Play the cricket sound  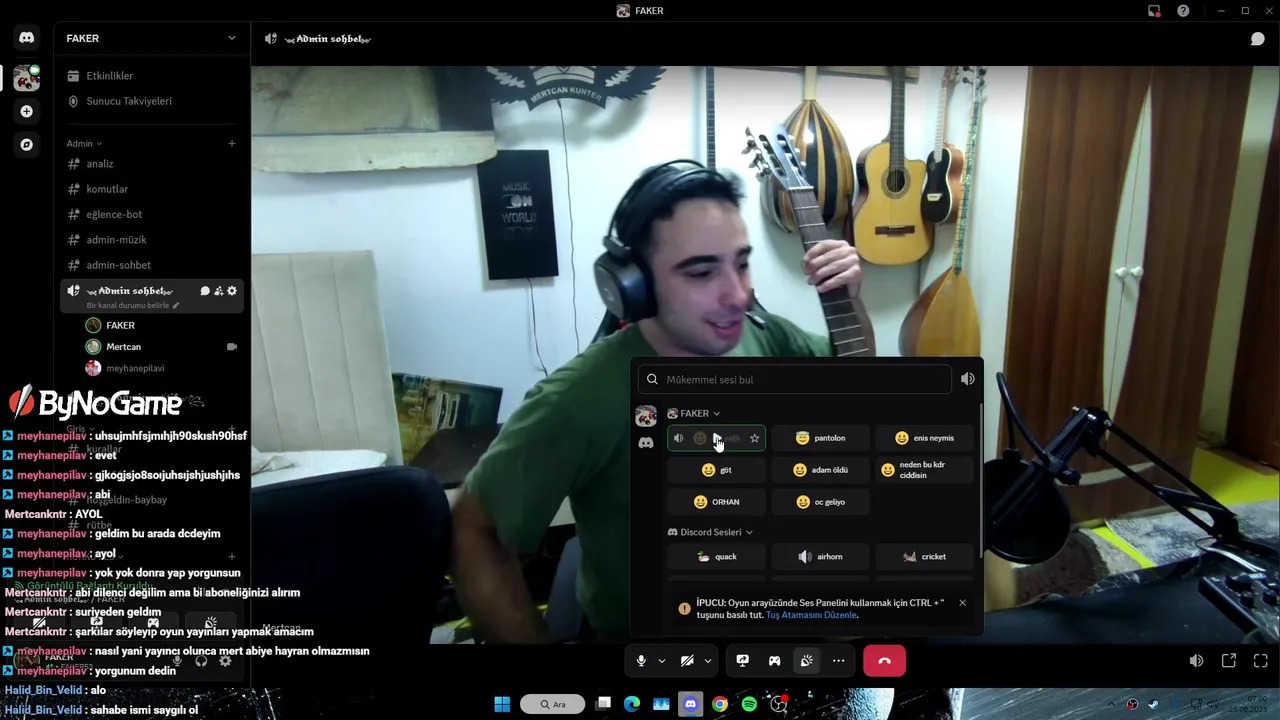click(924, 557)
